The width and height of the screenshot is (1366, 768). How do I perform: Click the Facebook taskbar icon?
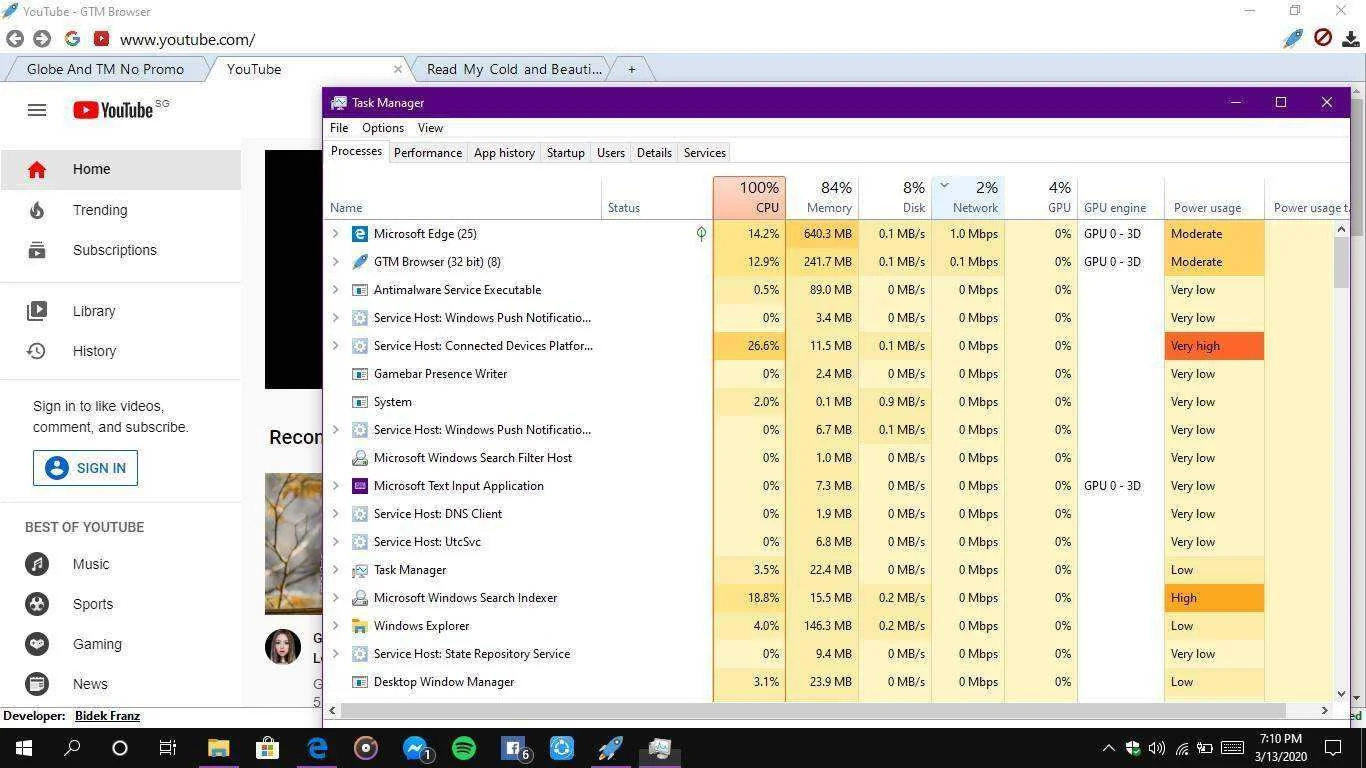point(513,748)
